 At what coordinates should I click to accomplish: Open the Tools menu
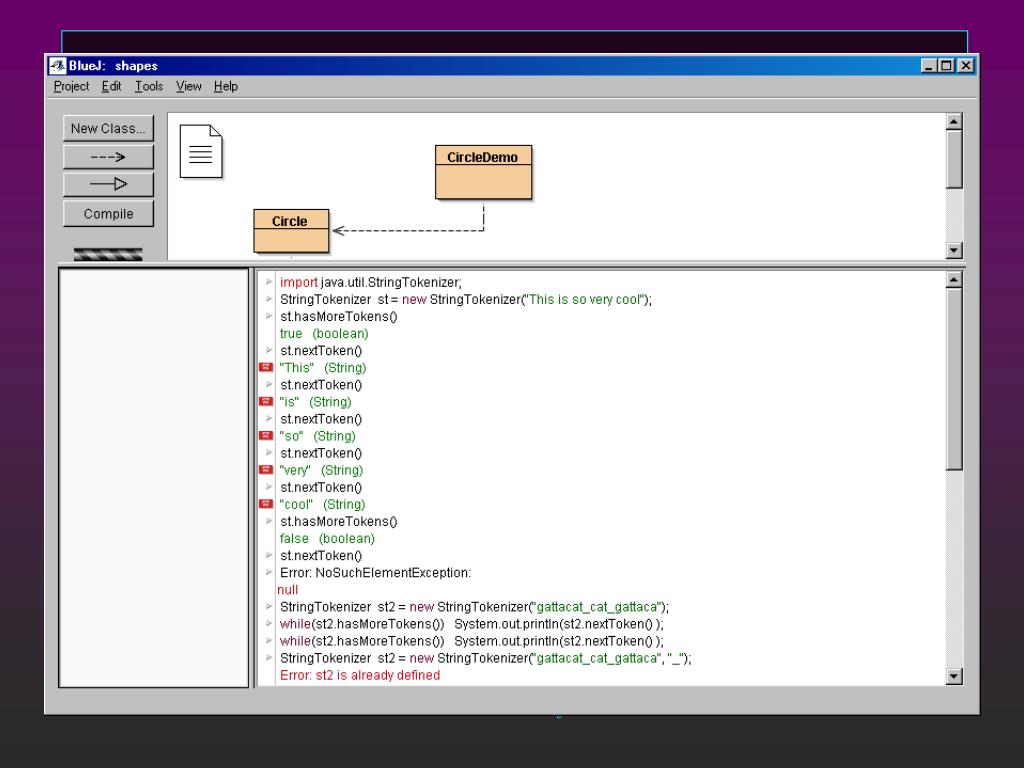(x=149, y=86)
